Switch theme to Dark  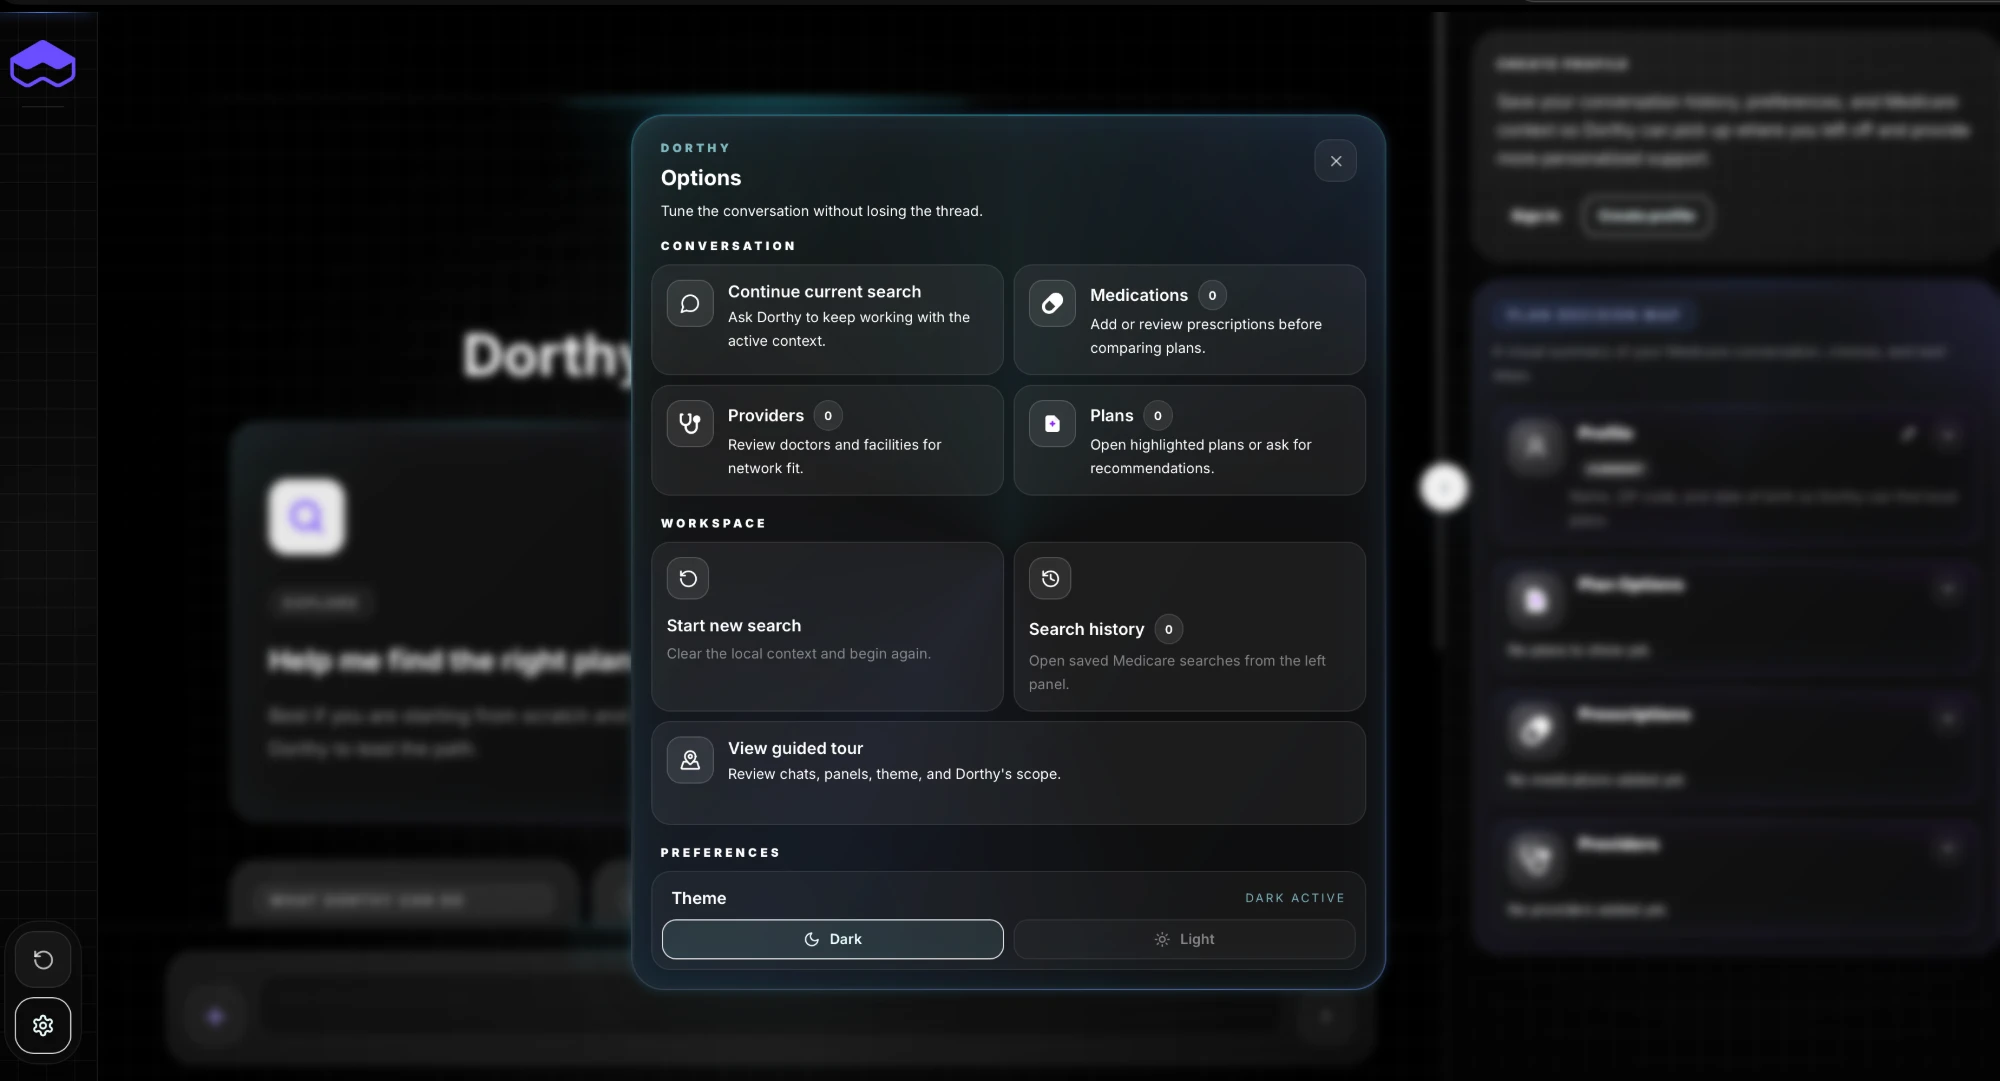832,939
